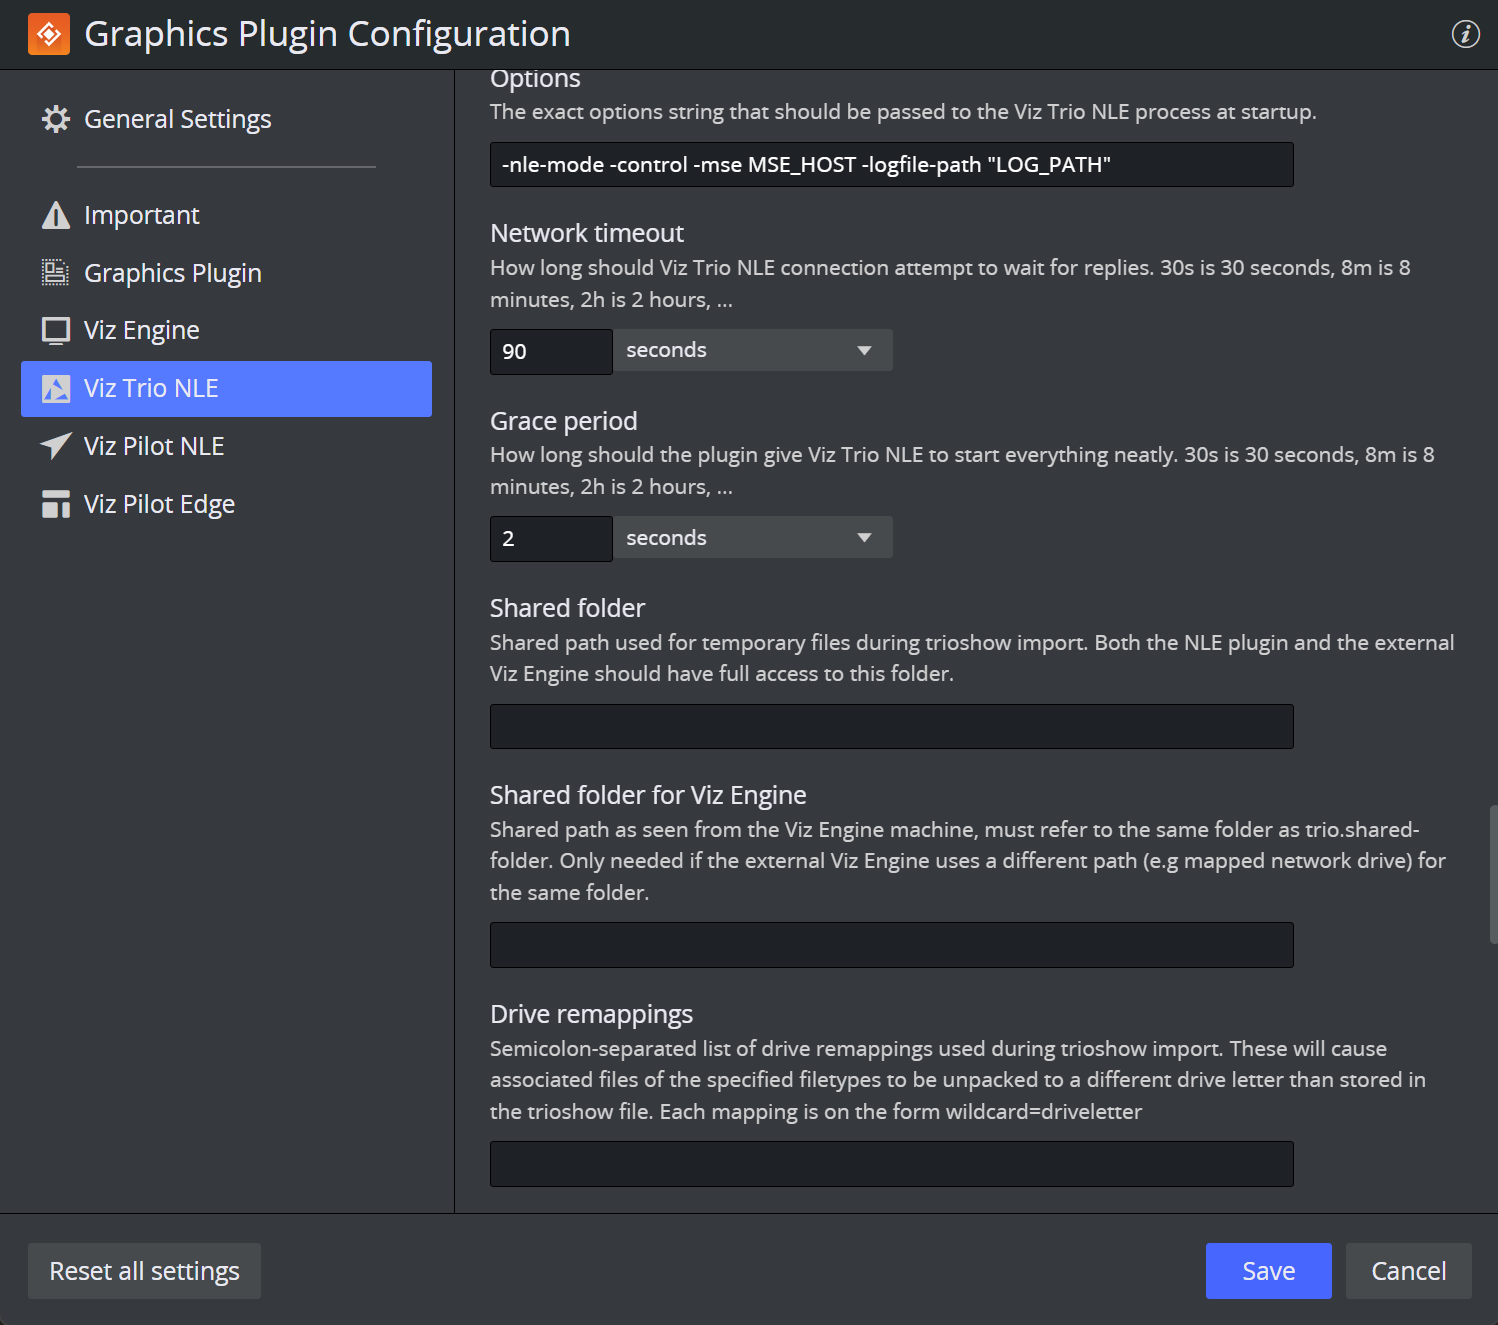Click the vertical scrollbar thumb
The image size is (1498, 1325).
1493,874
